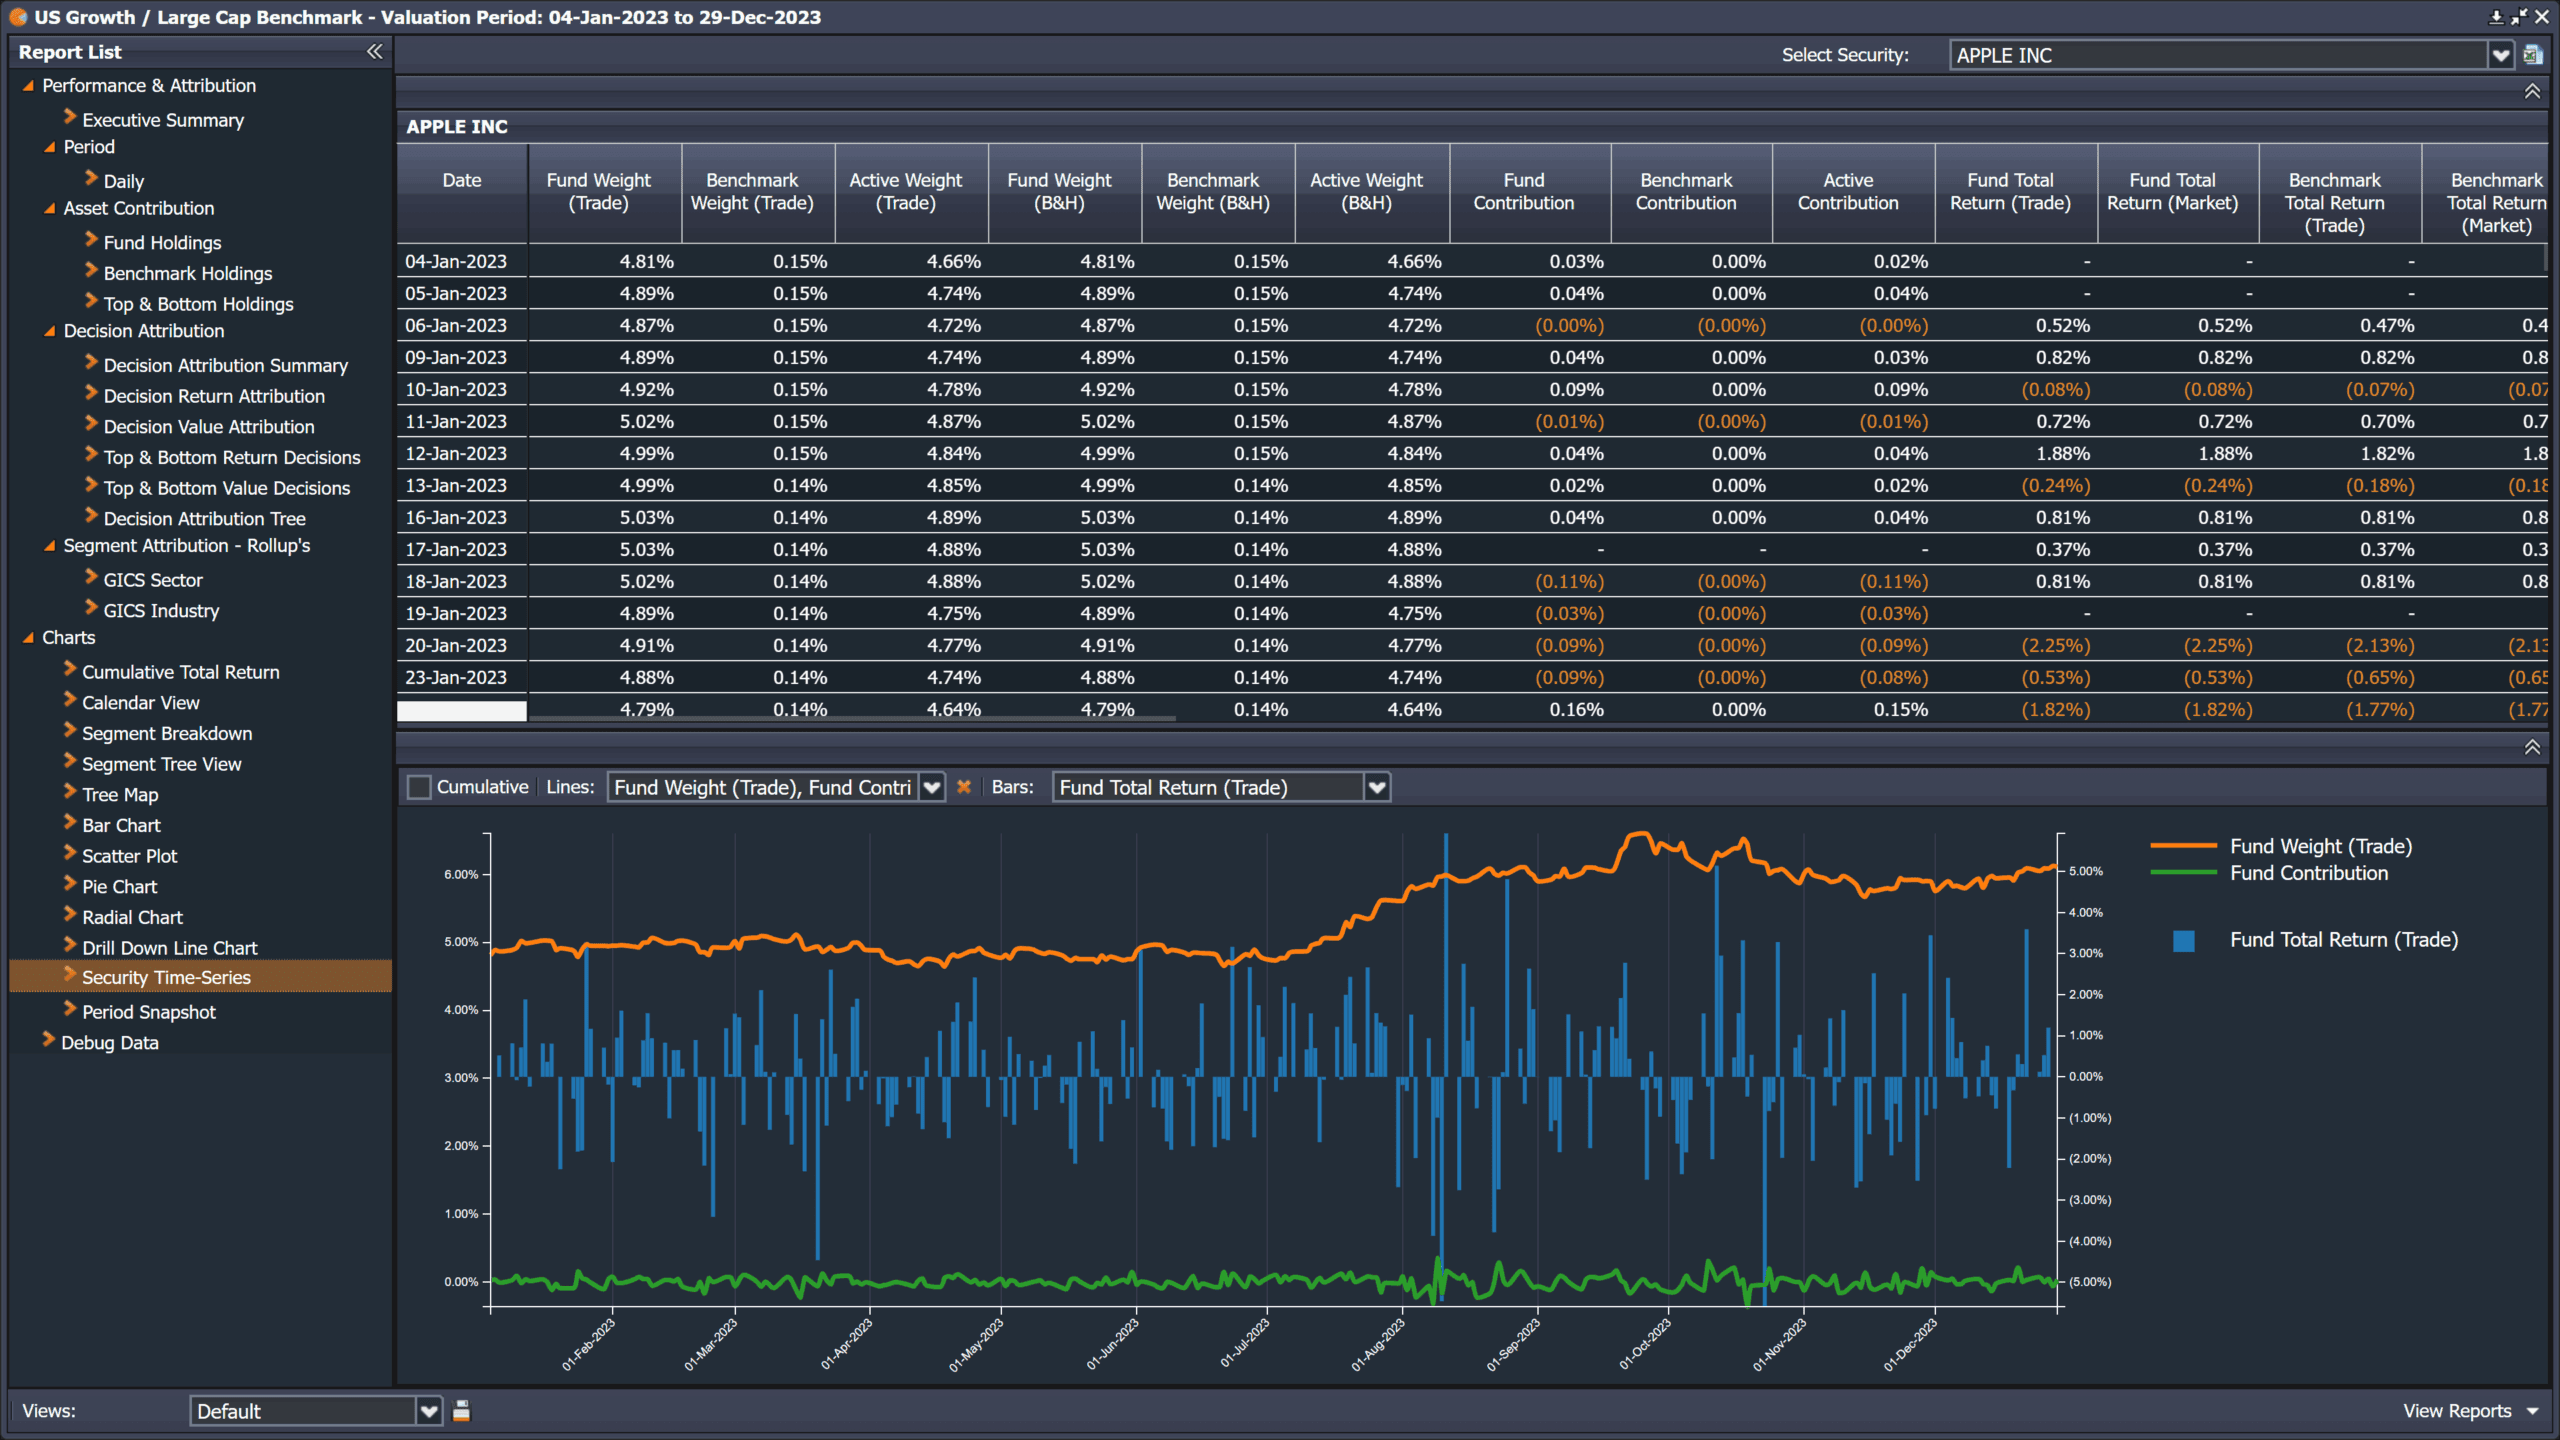Open Top & Bottom Return Decisions
The height and width of the screenshot is (1440, 2560).
232,457
